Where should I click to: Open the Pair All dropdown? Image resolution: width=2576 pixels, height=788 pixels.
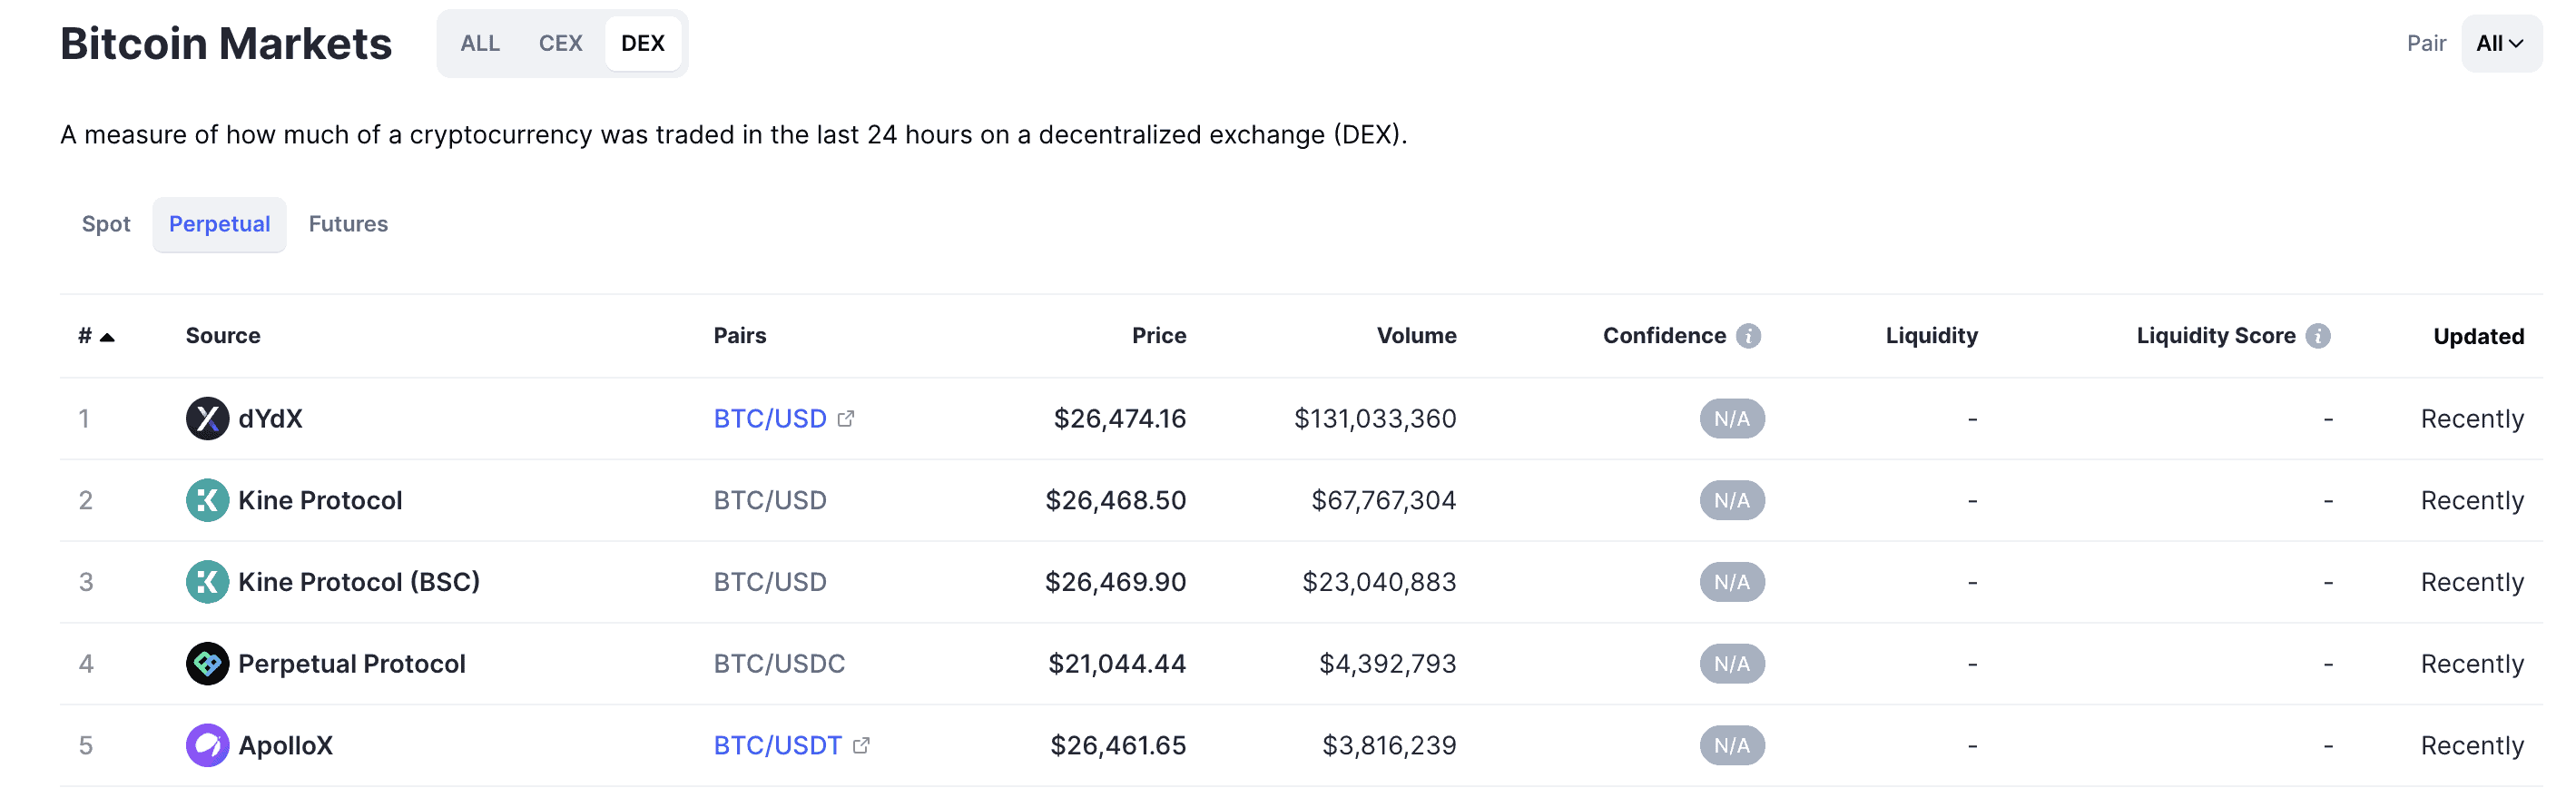click(2500, 43)
